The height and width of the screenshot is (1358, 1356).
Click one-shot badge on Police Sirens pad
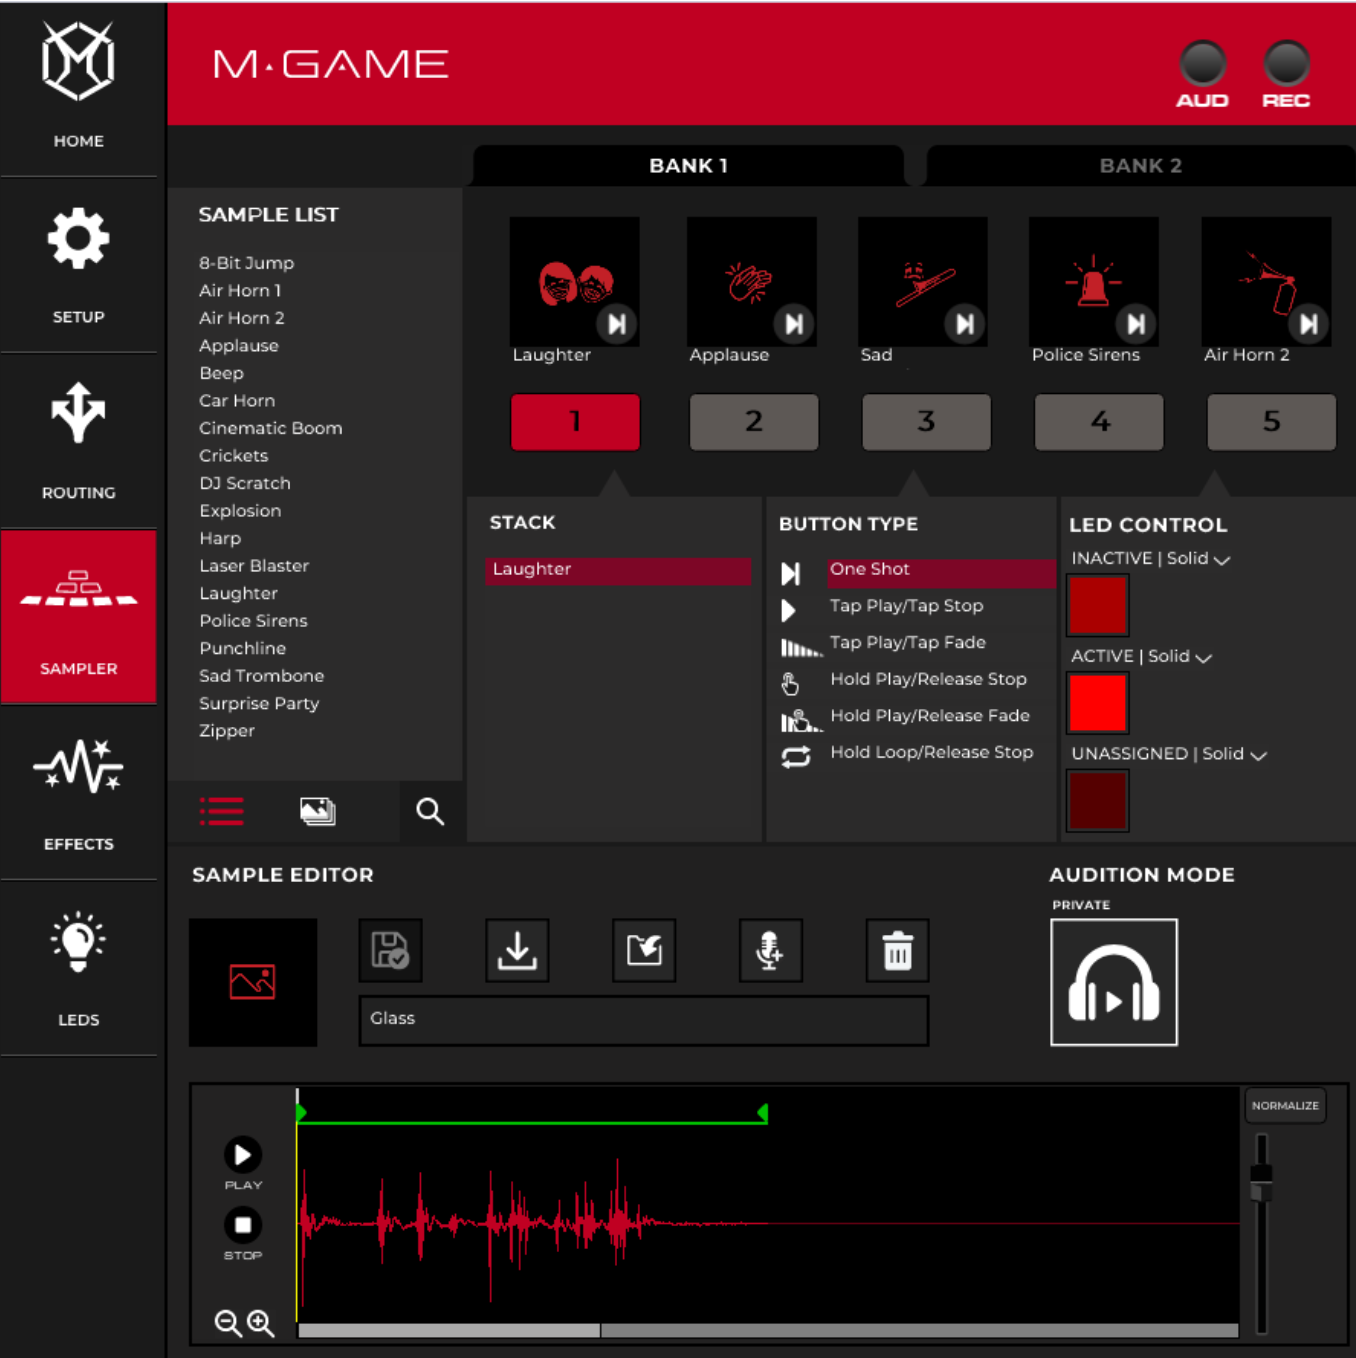pos(1136,324)
